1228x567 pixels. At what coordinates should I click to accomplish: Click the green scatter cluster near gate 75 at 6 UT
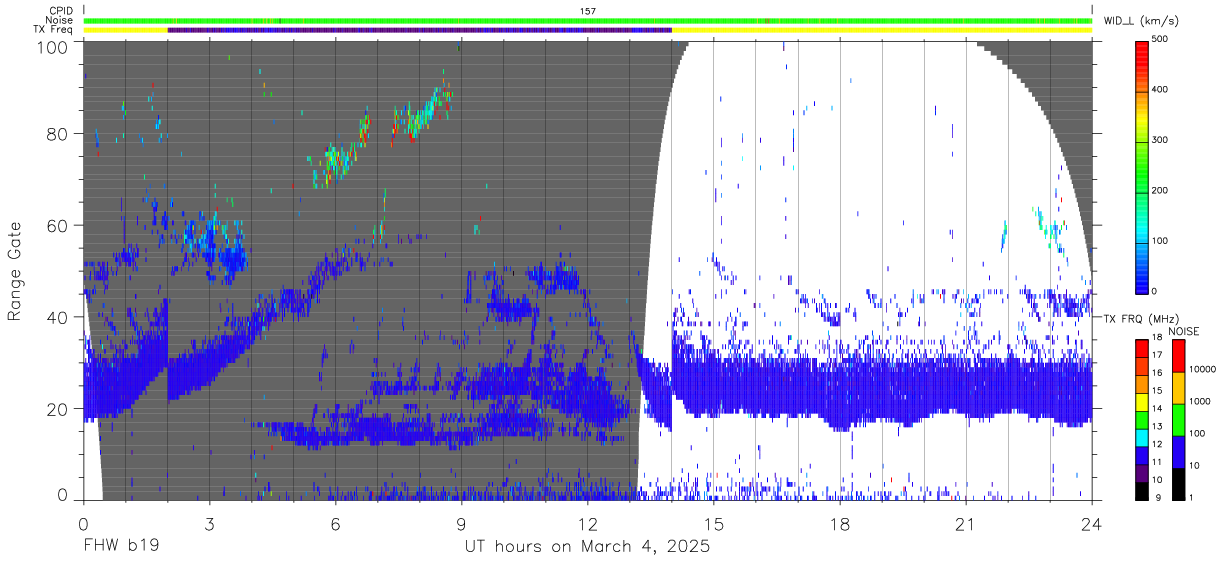tap(337, 160)
